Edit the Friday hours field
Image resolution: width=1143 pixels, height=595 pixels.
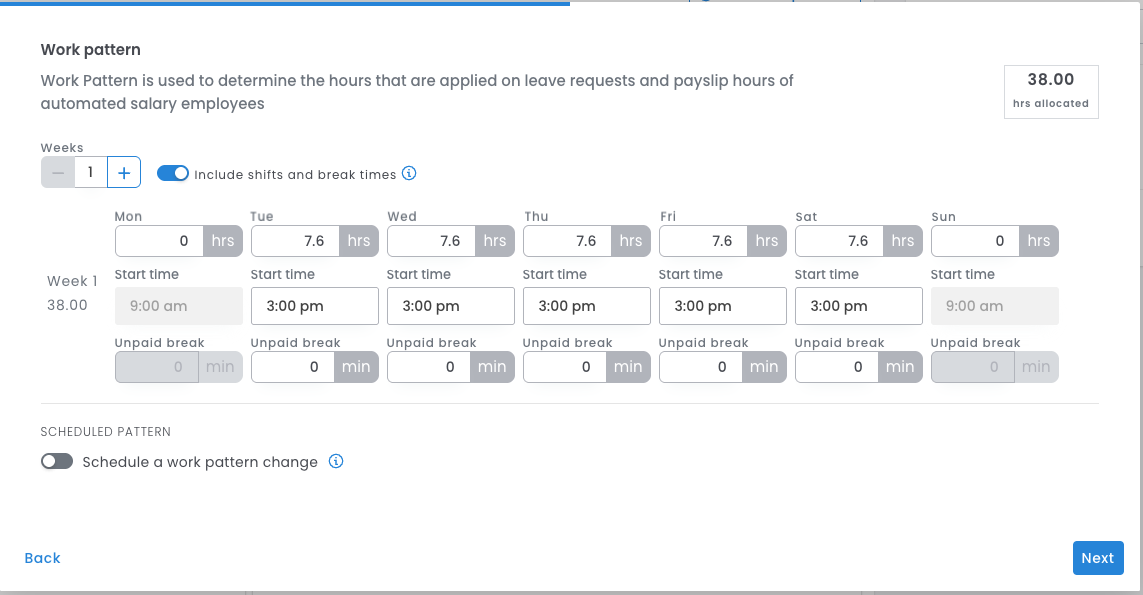tap(704, 241)
